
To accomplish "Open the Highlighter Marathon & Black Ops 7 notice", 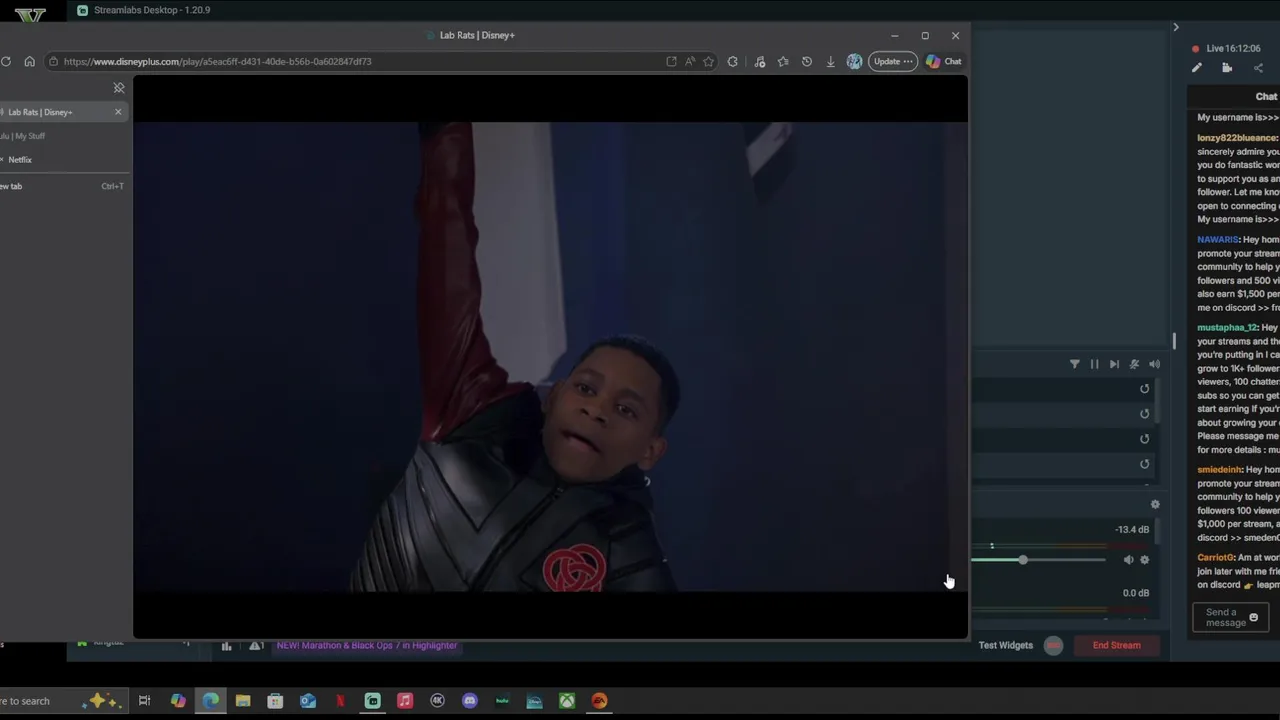I will pyautogui.click(x=367, y=645).
